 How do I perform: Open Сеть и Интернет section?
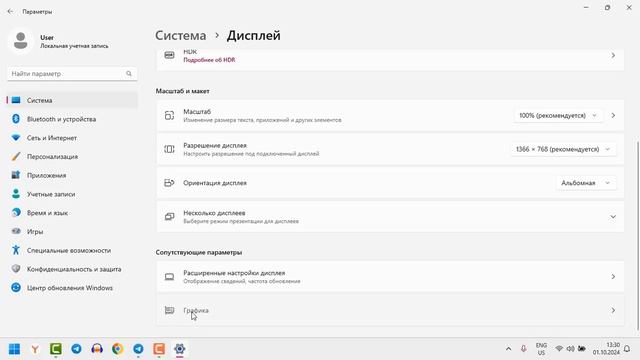click(x=72, y=138)
